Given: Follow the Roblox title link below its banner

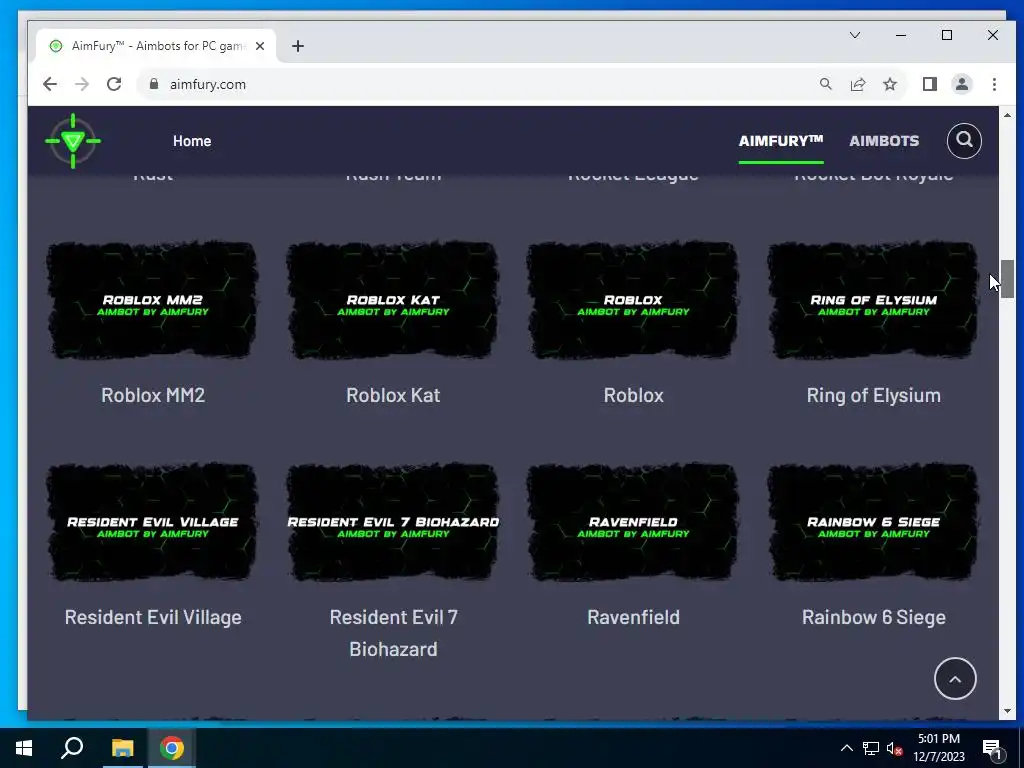Looking at the screenshot, I should [633, 395].
